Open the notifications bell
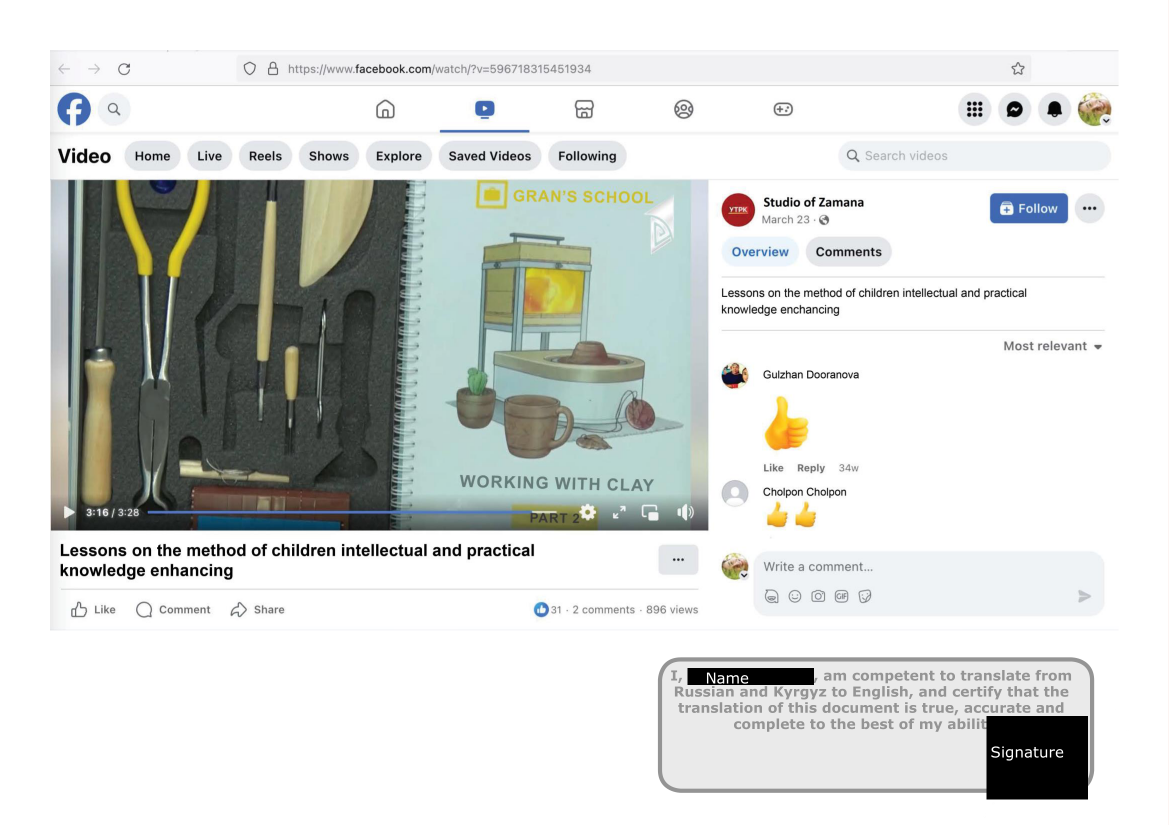 [x=1054, y=110]
